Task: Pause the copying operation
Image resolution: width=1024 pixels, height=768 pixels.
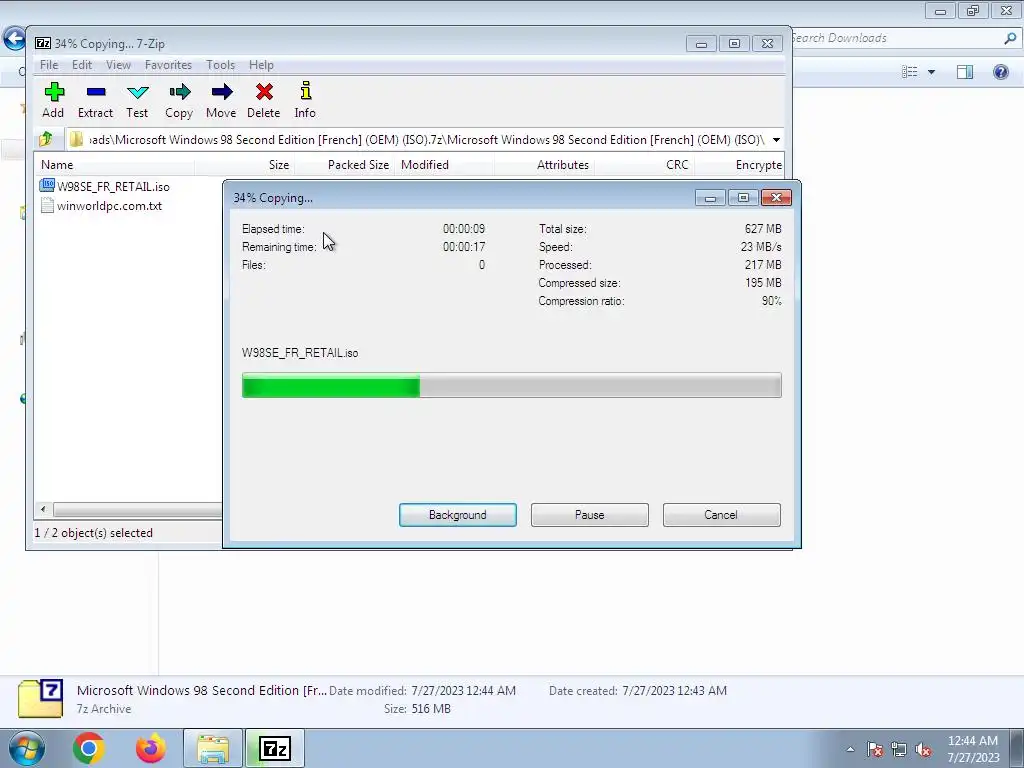Action: pyautogui.click(x=590, y=515)
